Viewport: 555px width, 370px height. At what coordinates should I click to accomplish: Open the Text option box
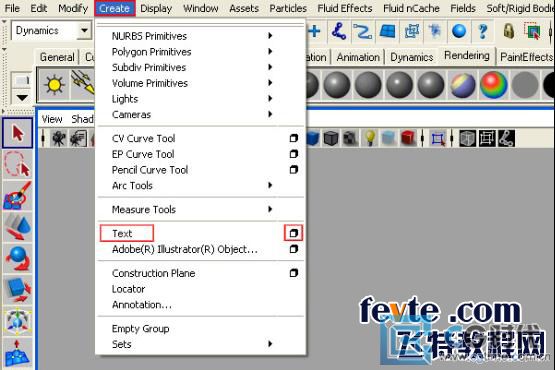293,233
